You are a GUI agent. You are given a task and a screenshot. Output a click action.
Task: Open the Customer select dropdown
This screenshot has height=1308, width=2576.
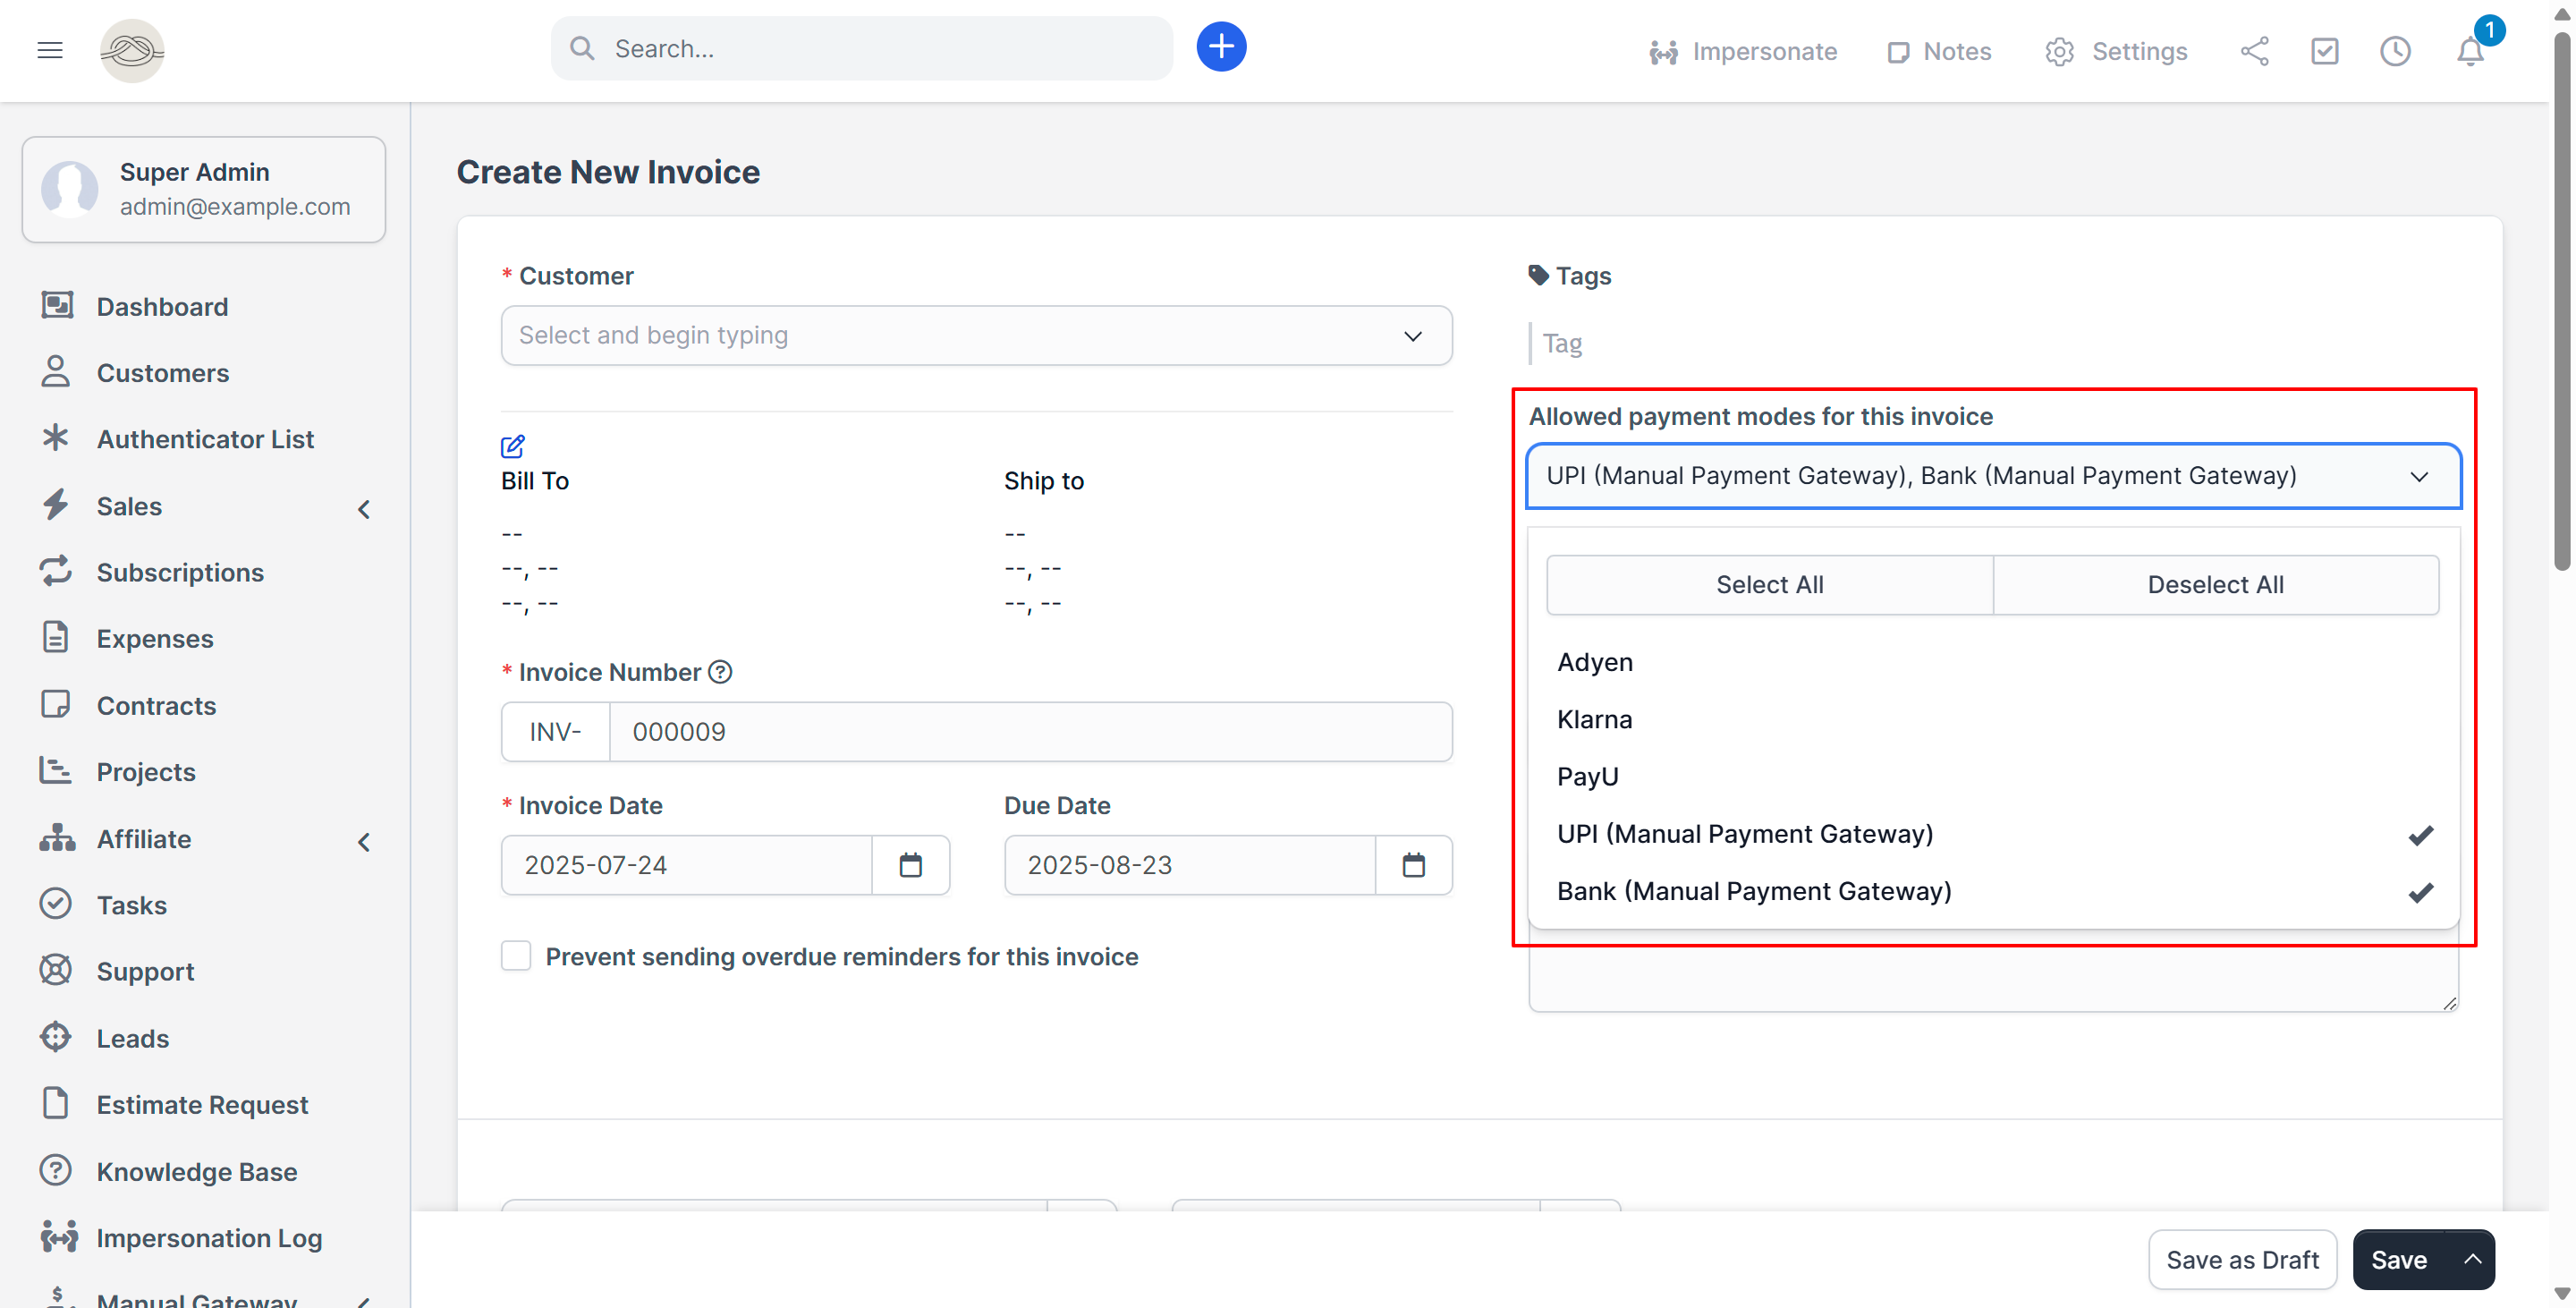click(x=976, y=336)
